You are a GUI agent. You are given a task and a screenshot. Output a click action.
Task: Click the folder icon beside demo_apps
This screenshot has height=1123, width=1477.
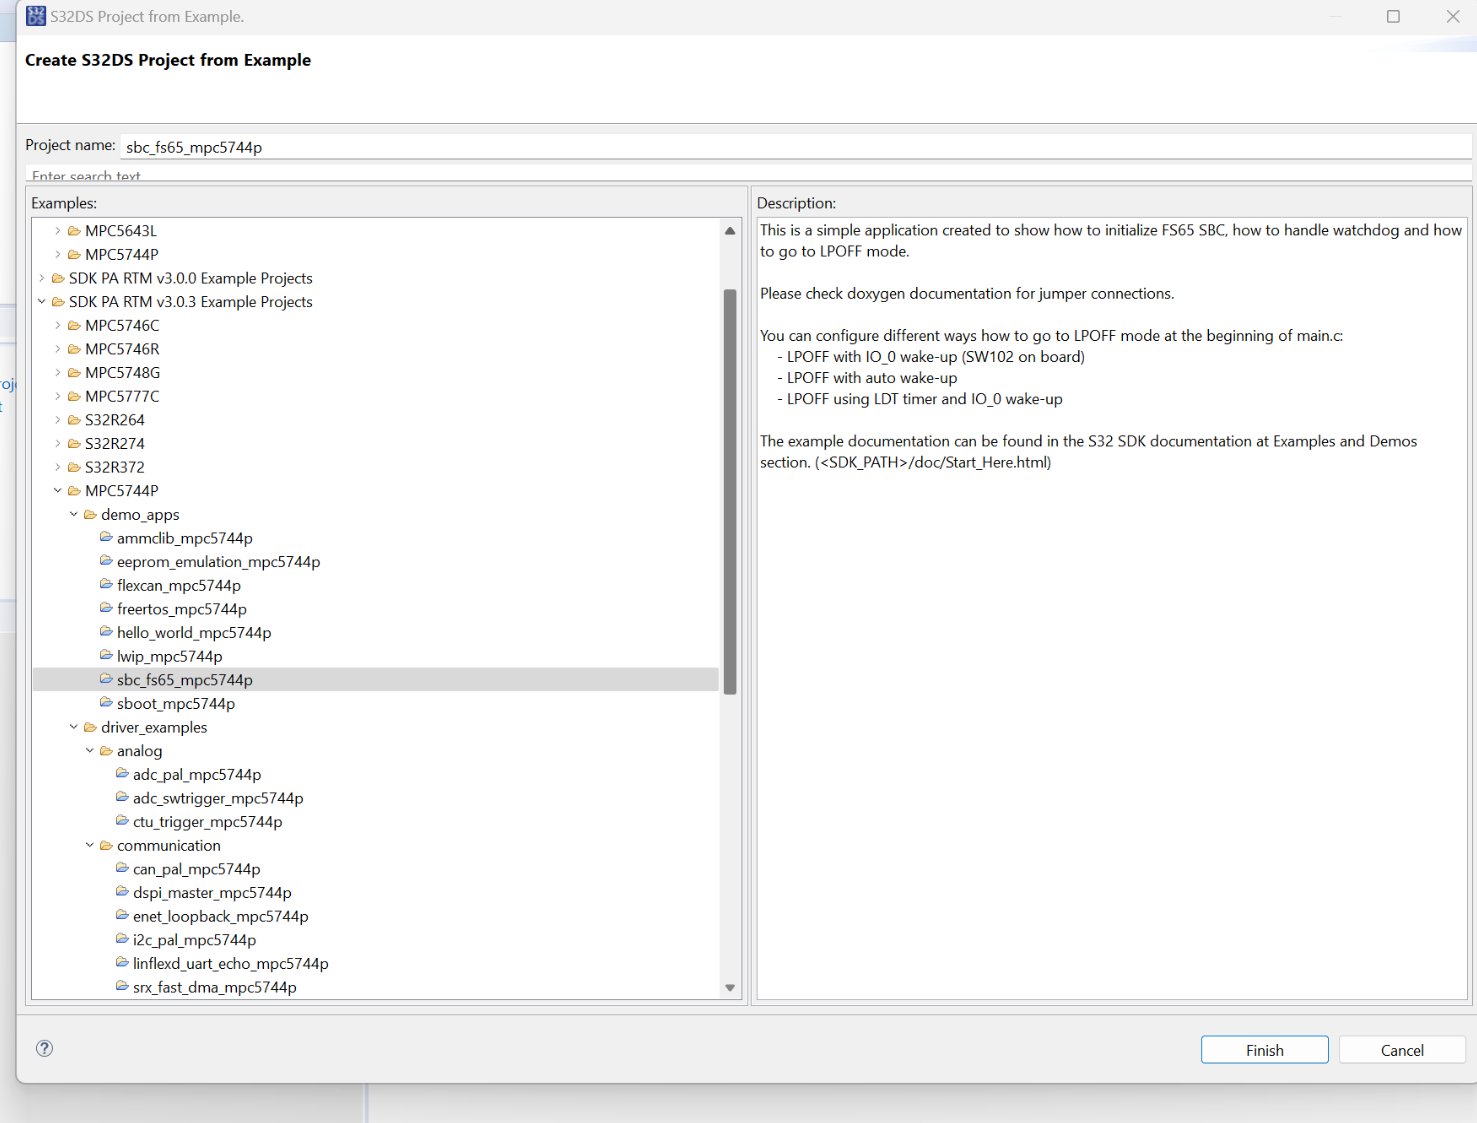(x=90, y=514)
